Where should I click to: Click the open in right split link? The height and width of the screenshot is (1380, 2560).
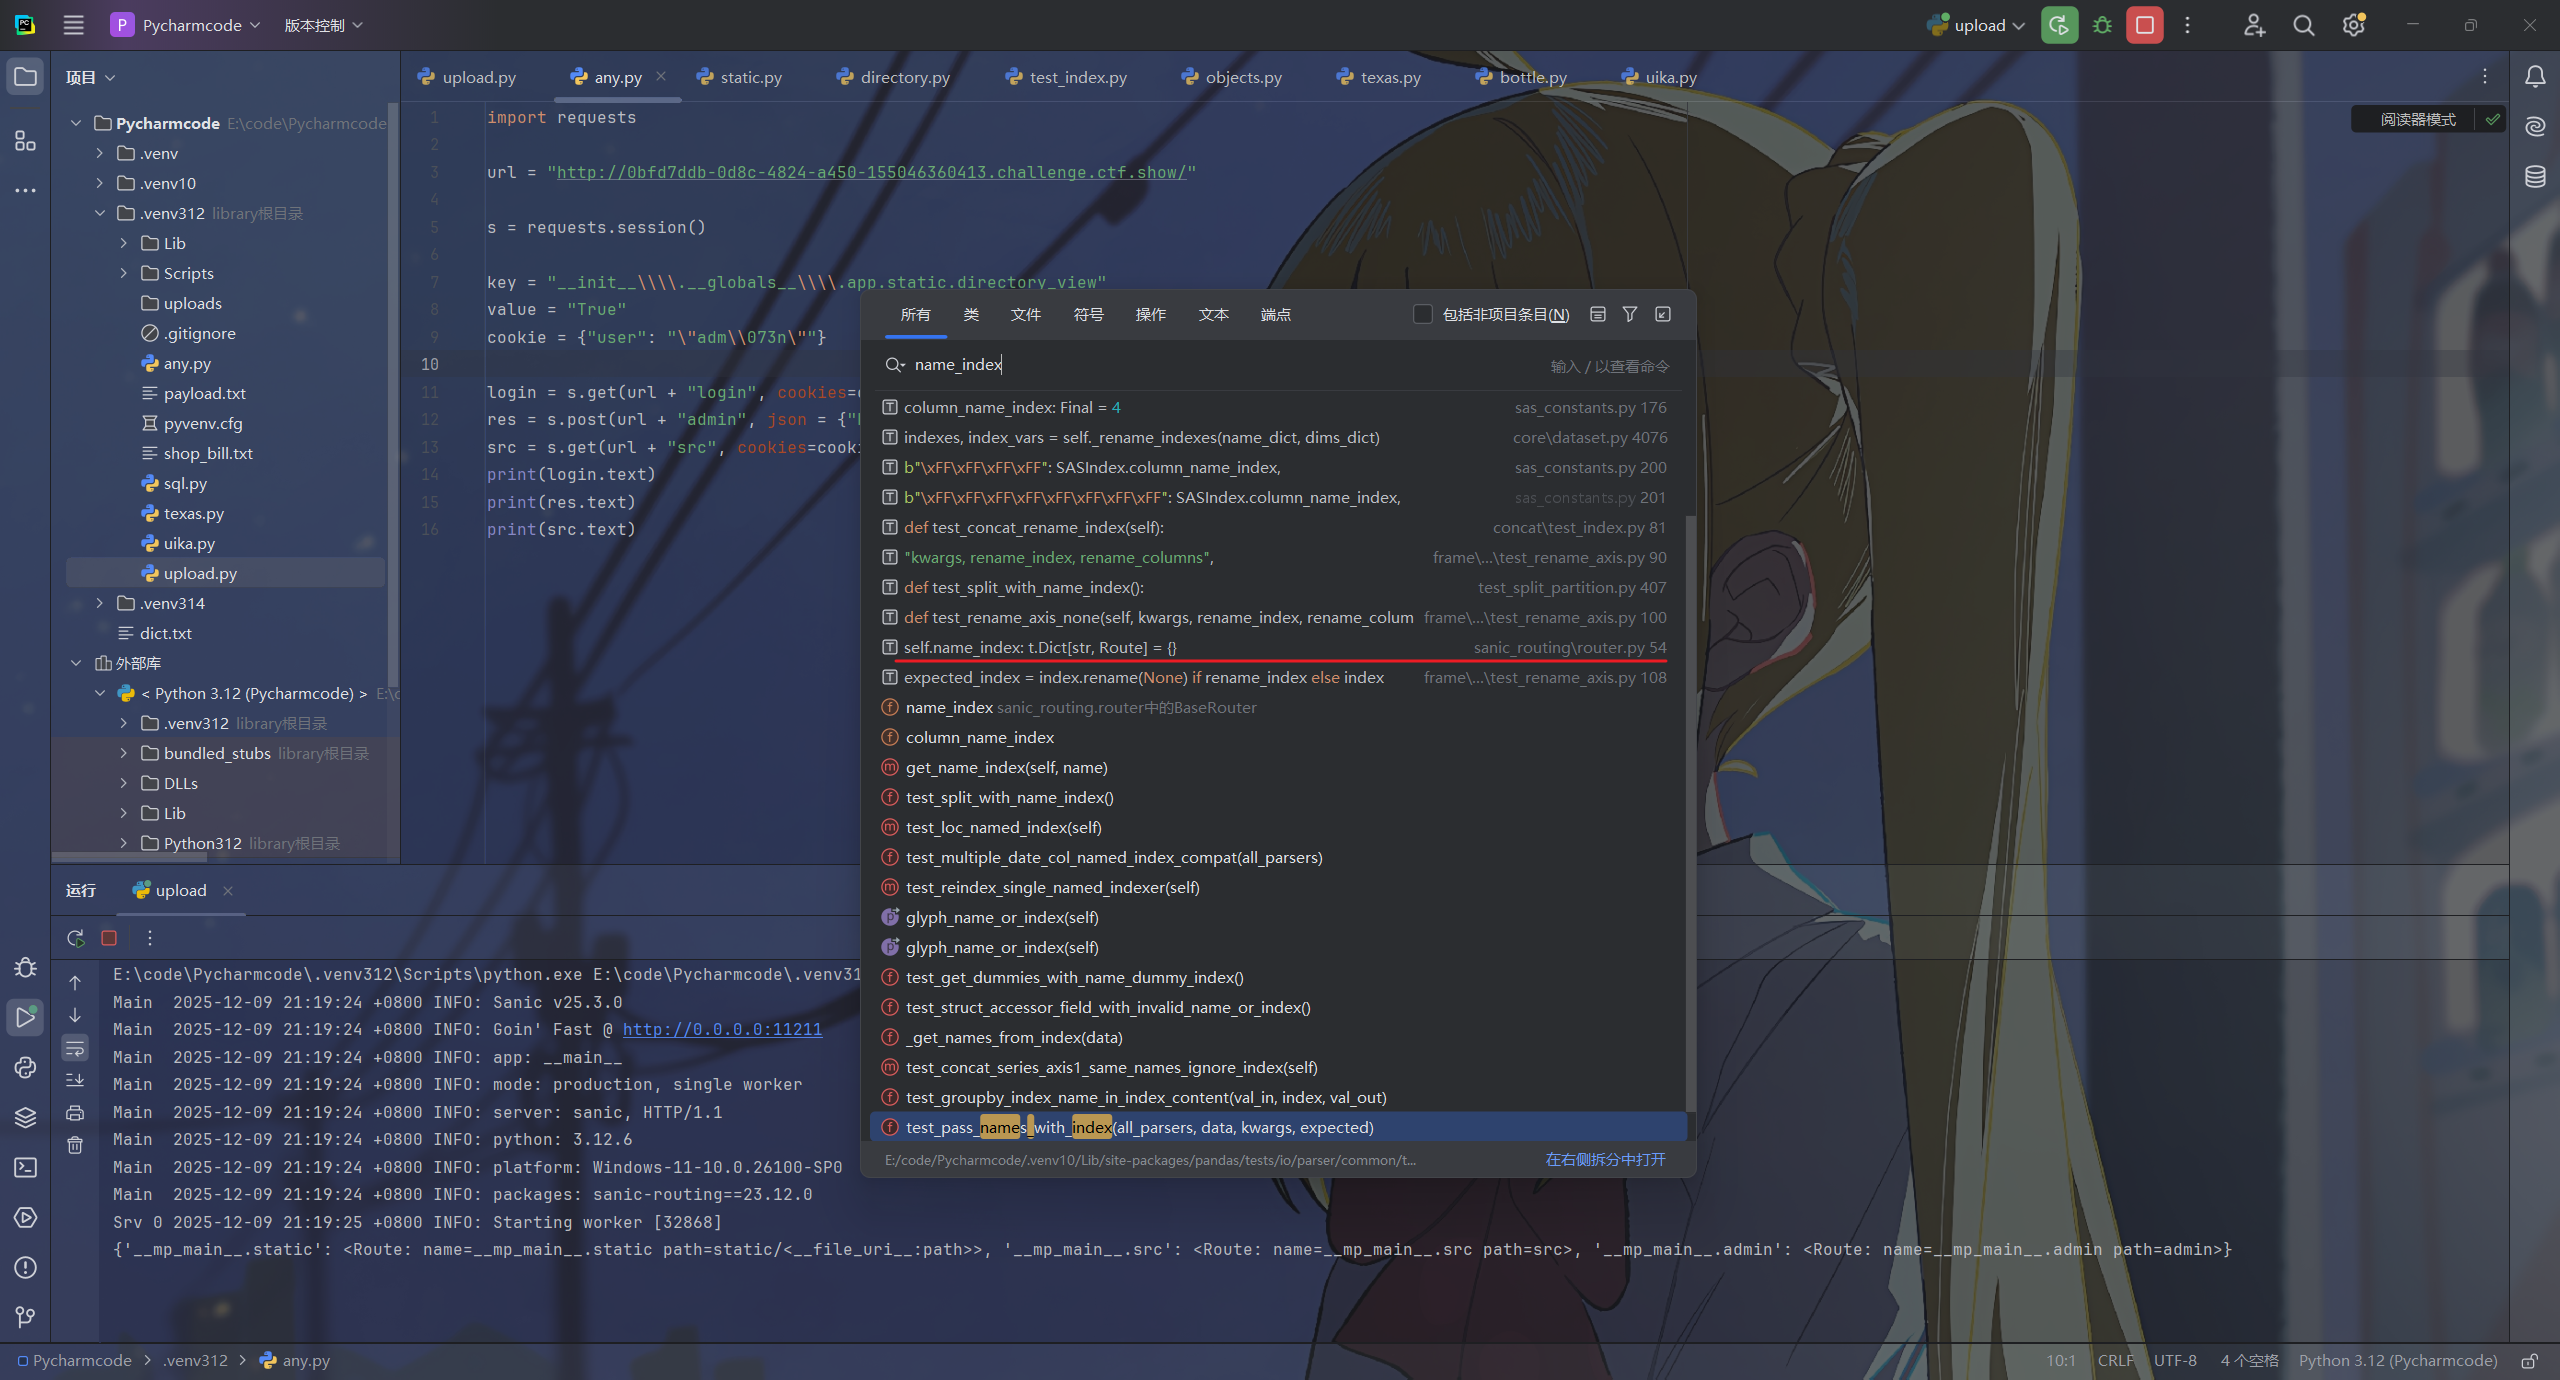[x=1605, y=1159]
